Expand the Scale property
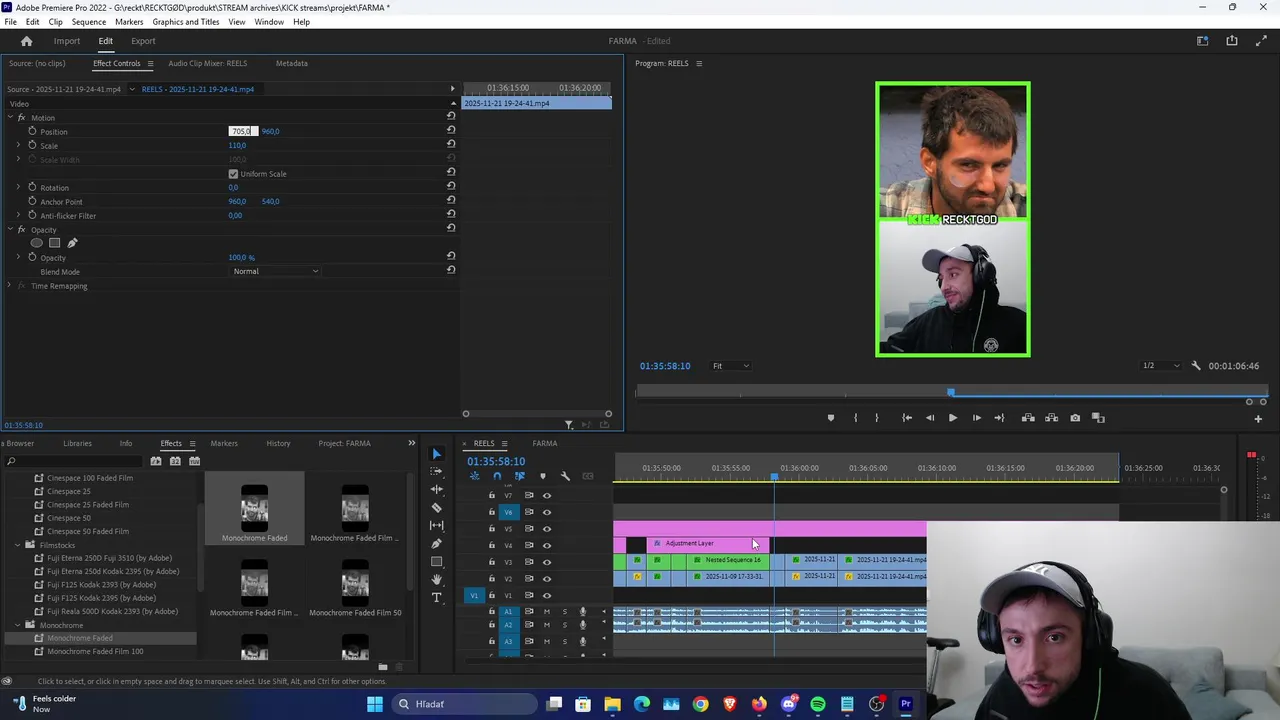The image size is (1280, 720). coord(18,145)
